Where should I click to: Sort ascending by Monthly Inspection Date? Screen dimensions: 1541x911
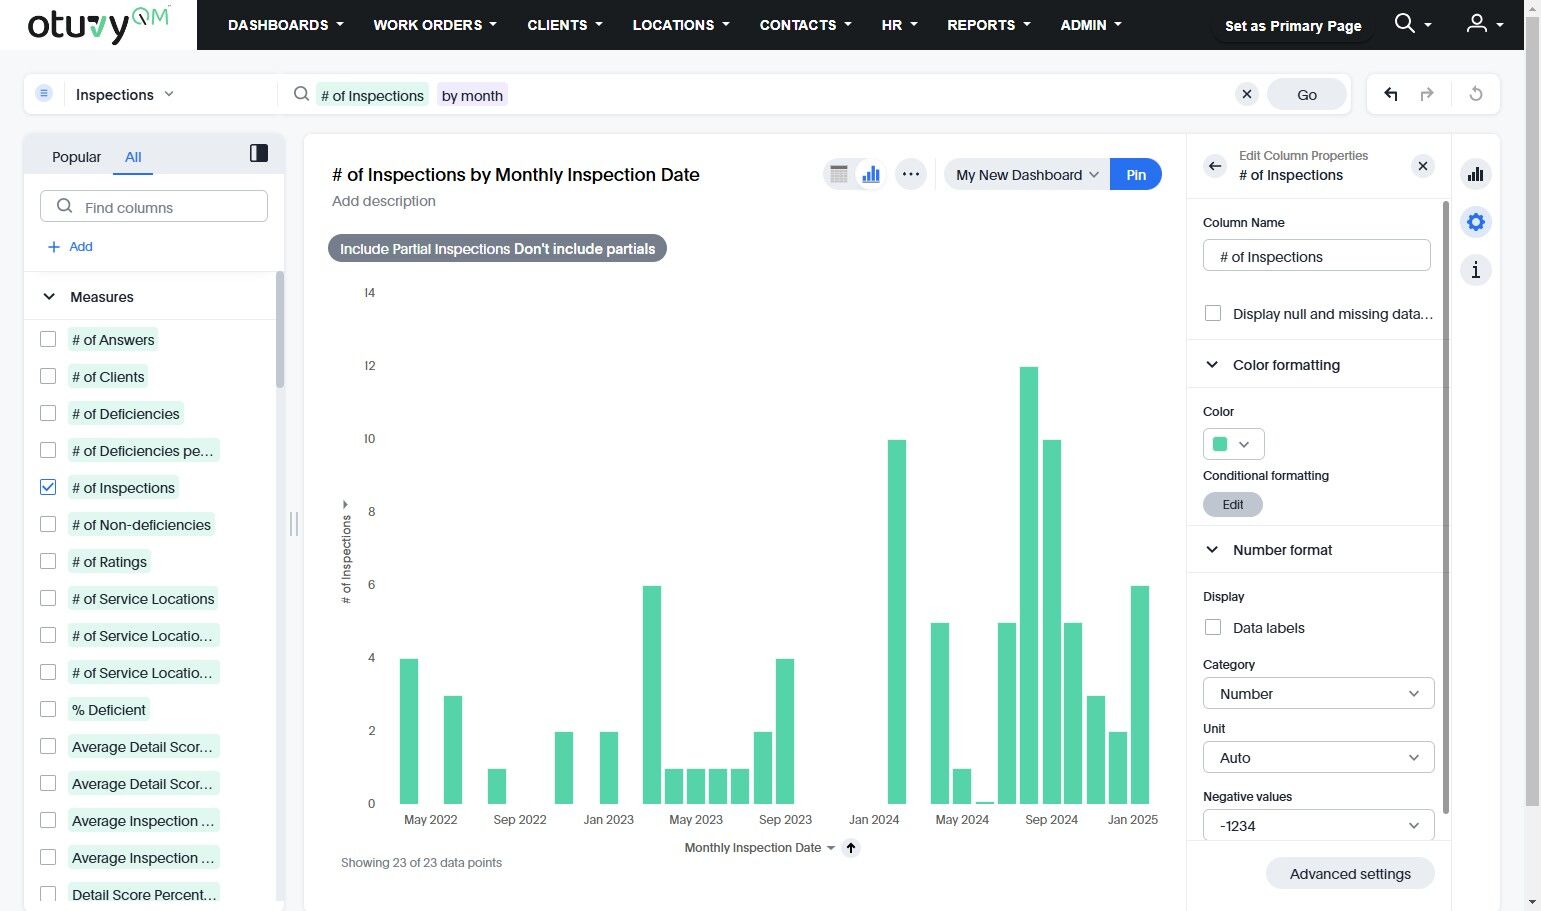click(x=851, y=848)
